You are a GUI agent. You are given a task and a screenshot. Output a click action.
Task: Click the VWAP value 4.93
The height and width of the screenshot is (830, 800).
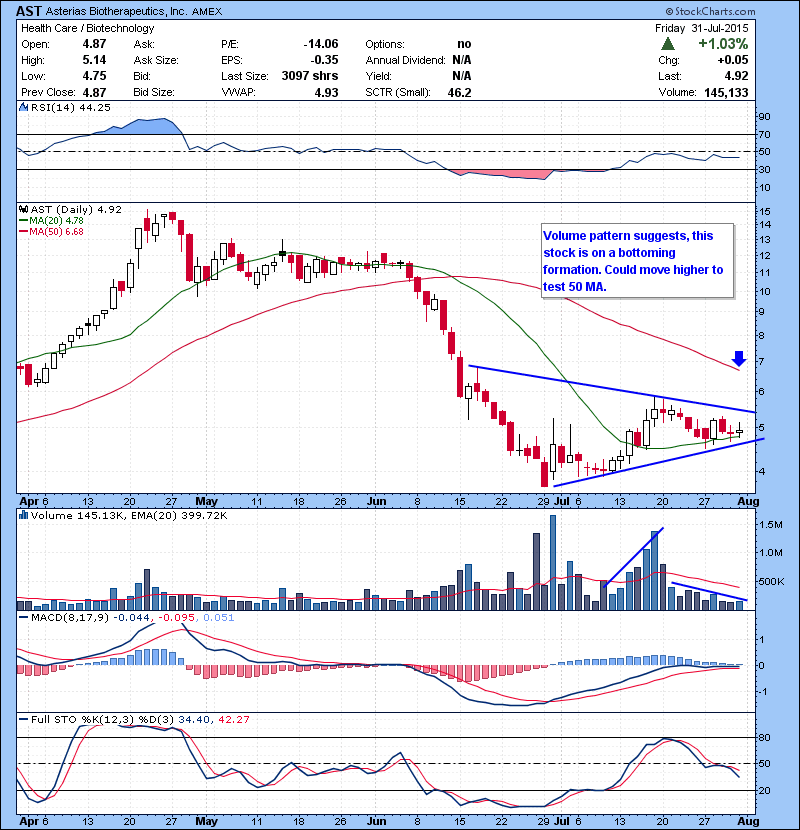[326, 92]
